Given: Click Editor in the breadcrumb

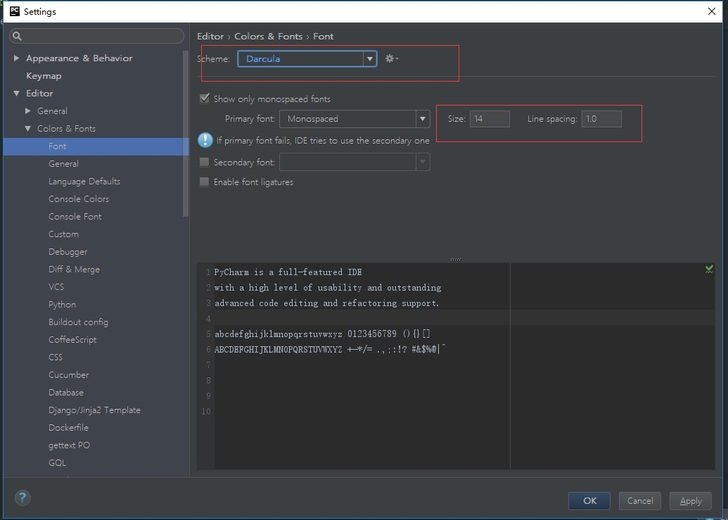Looking at the screenshot, I should pyautogui.click(x=210, y=36).
